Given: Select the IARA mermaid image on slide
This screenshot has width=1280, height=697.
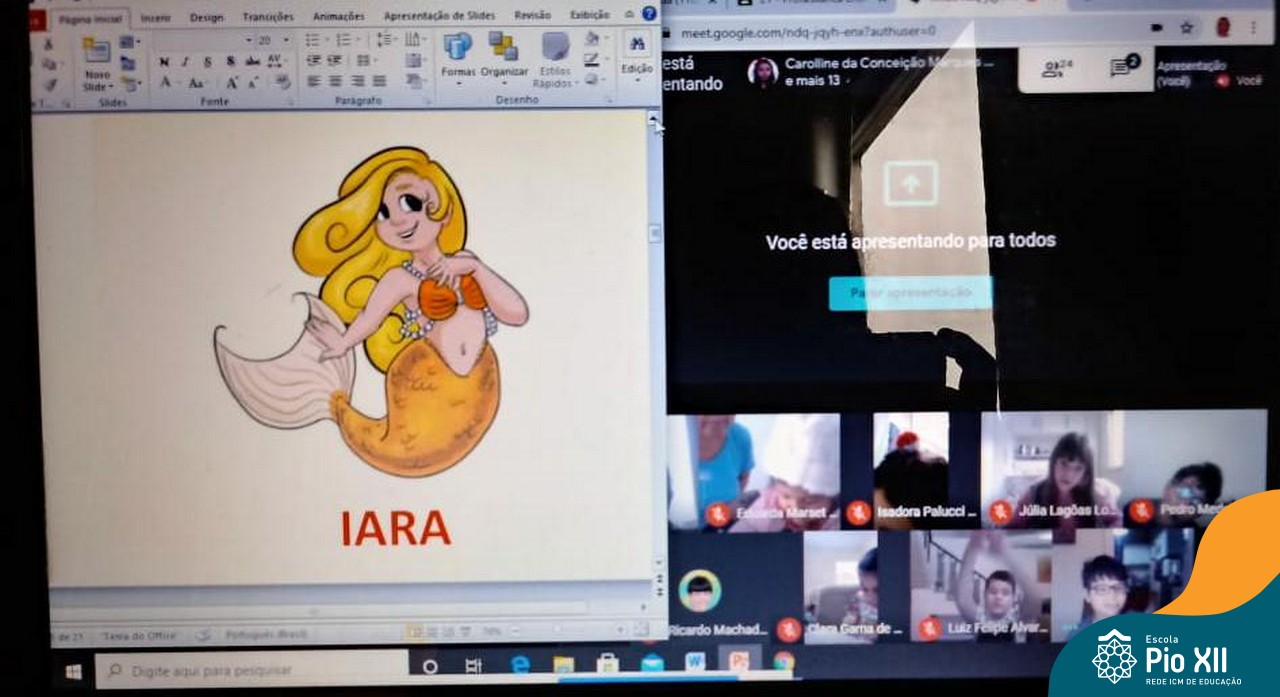Looking at the screenshot, I should (371, 311).
